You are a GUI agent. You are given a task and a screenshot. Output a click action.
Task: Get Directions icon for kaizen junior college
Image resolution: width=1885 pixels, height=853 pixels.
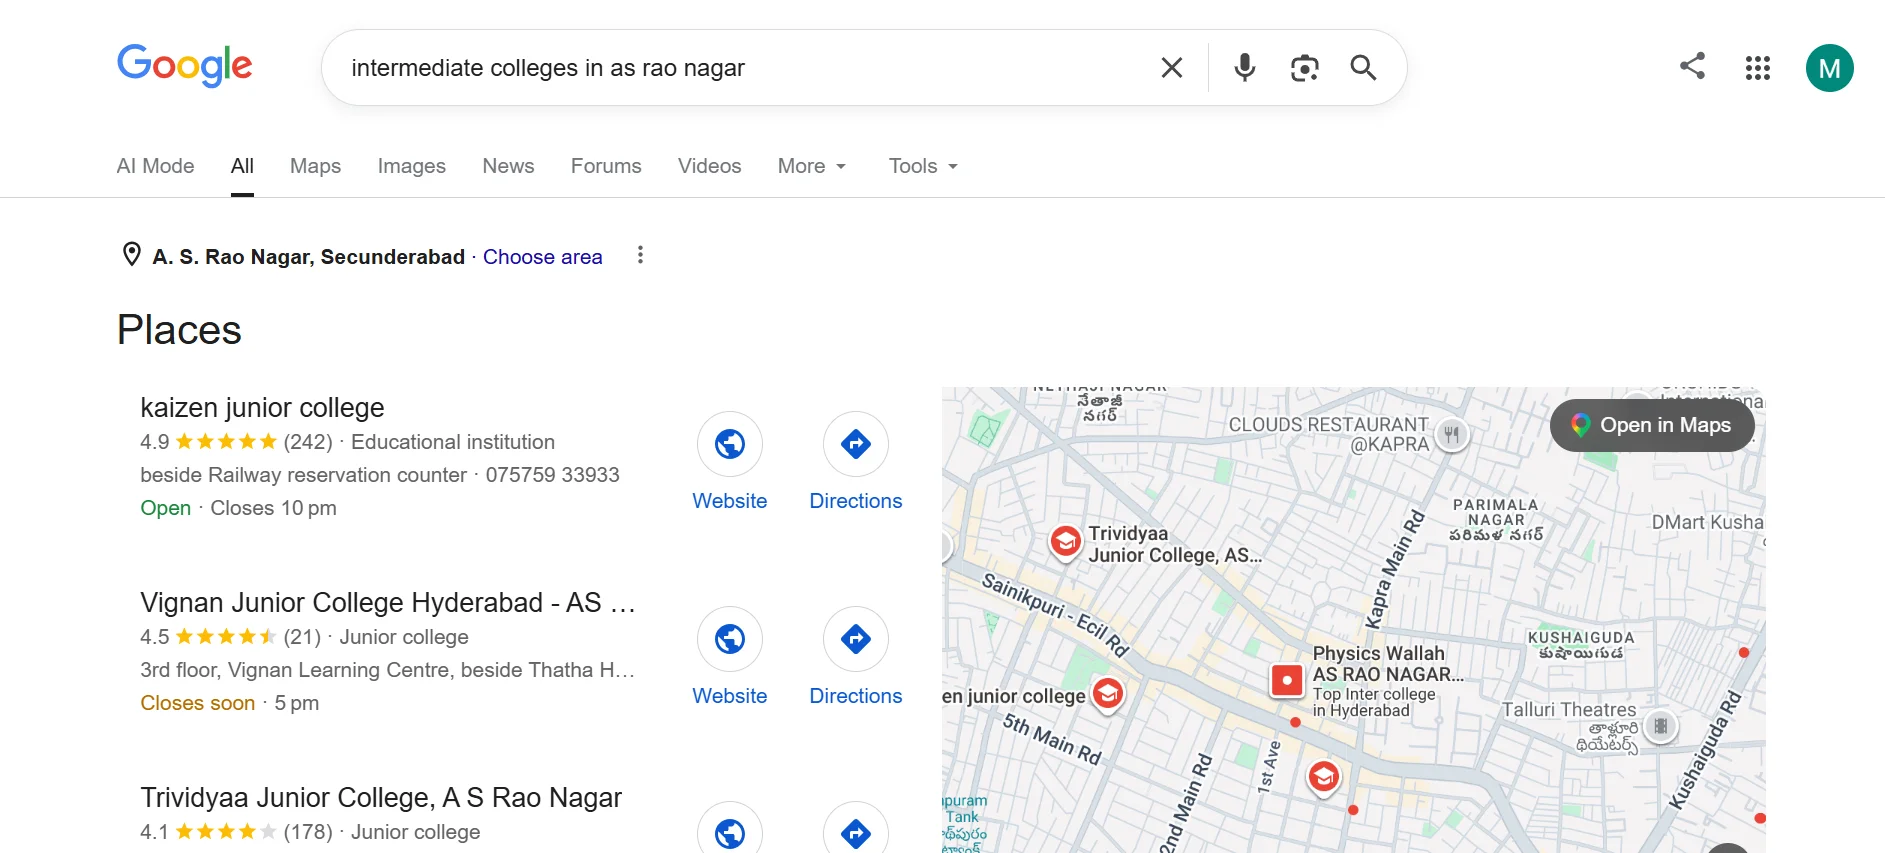pos(856,443)
